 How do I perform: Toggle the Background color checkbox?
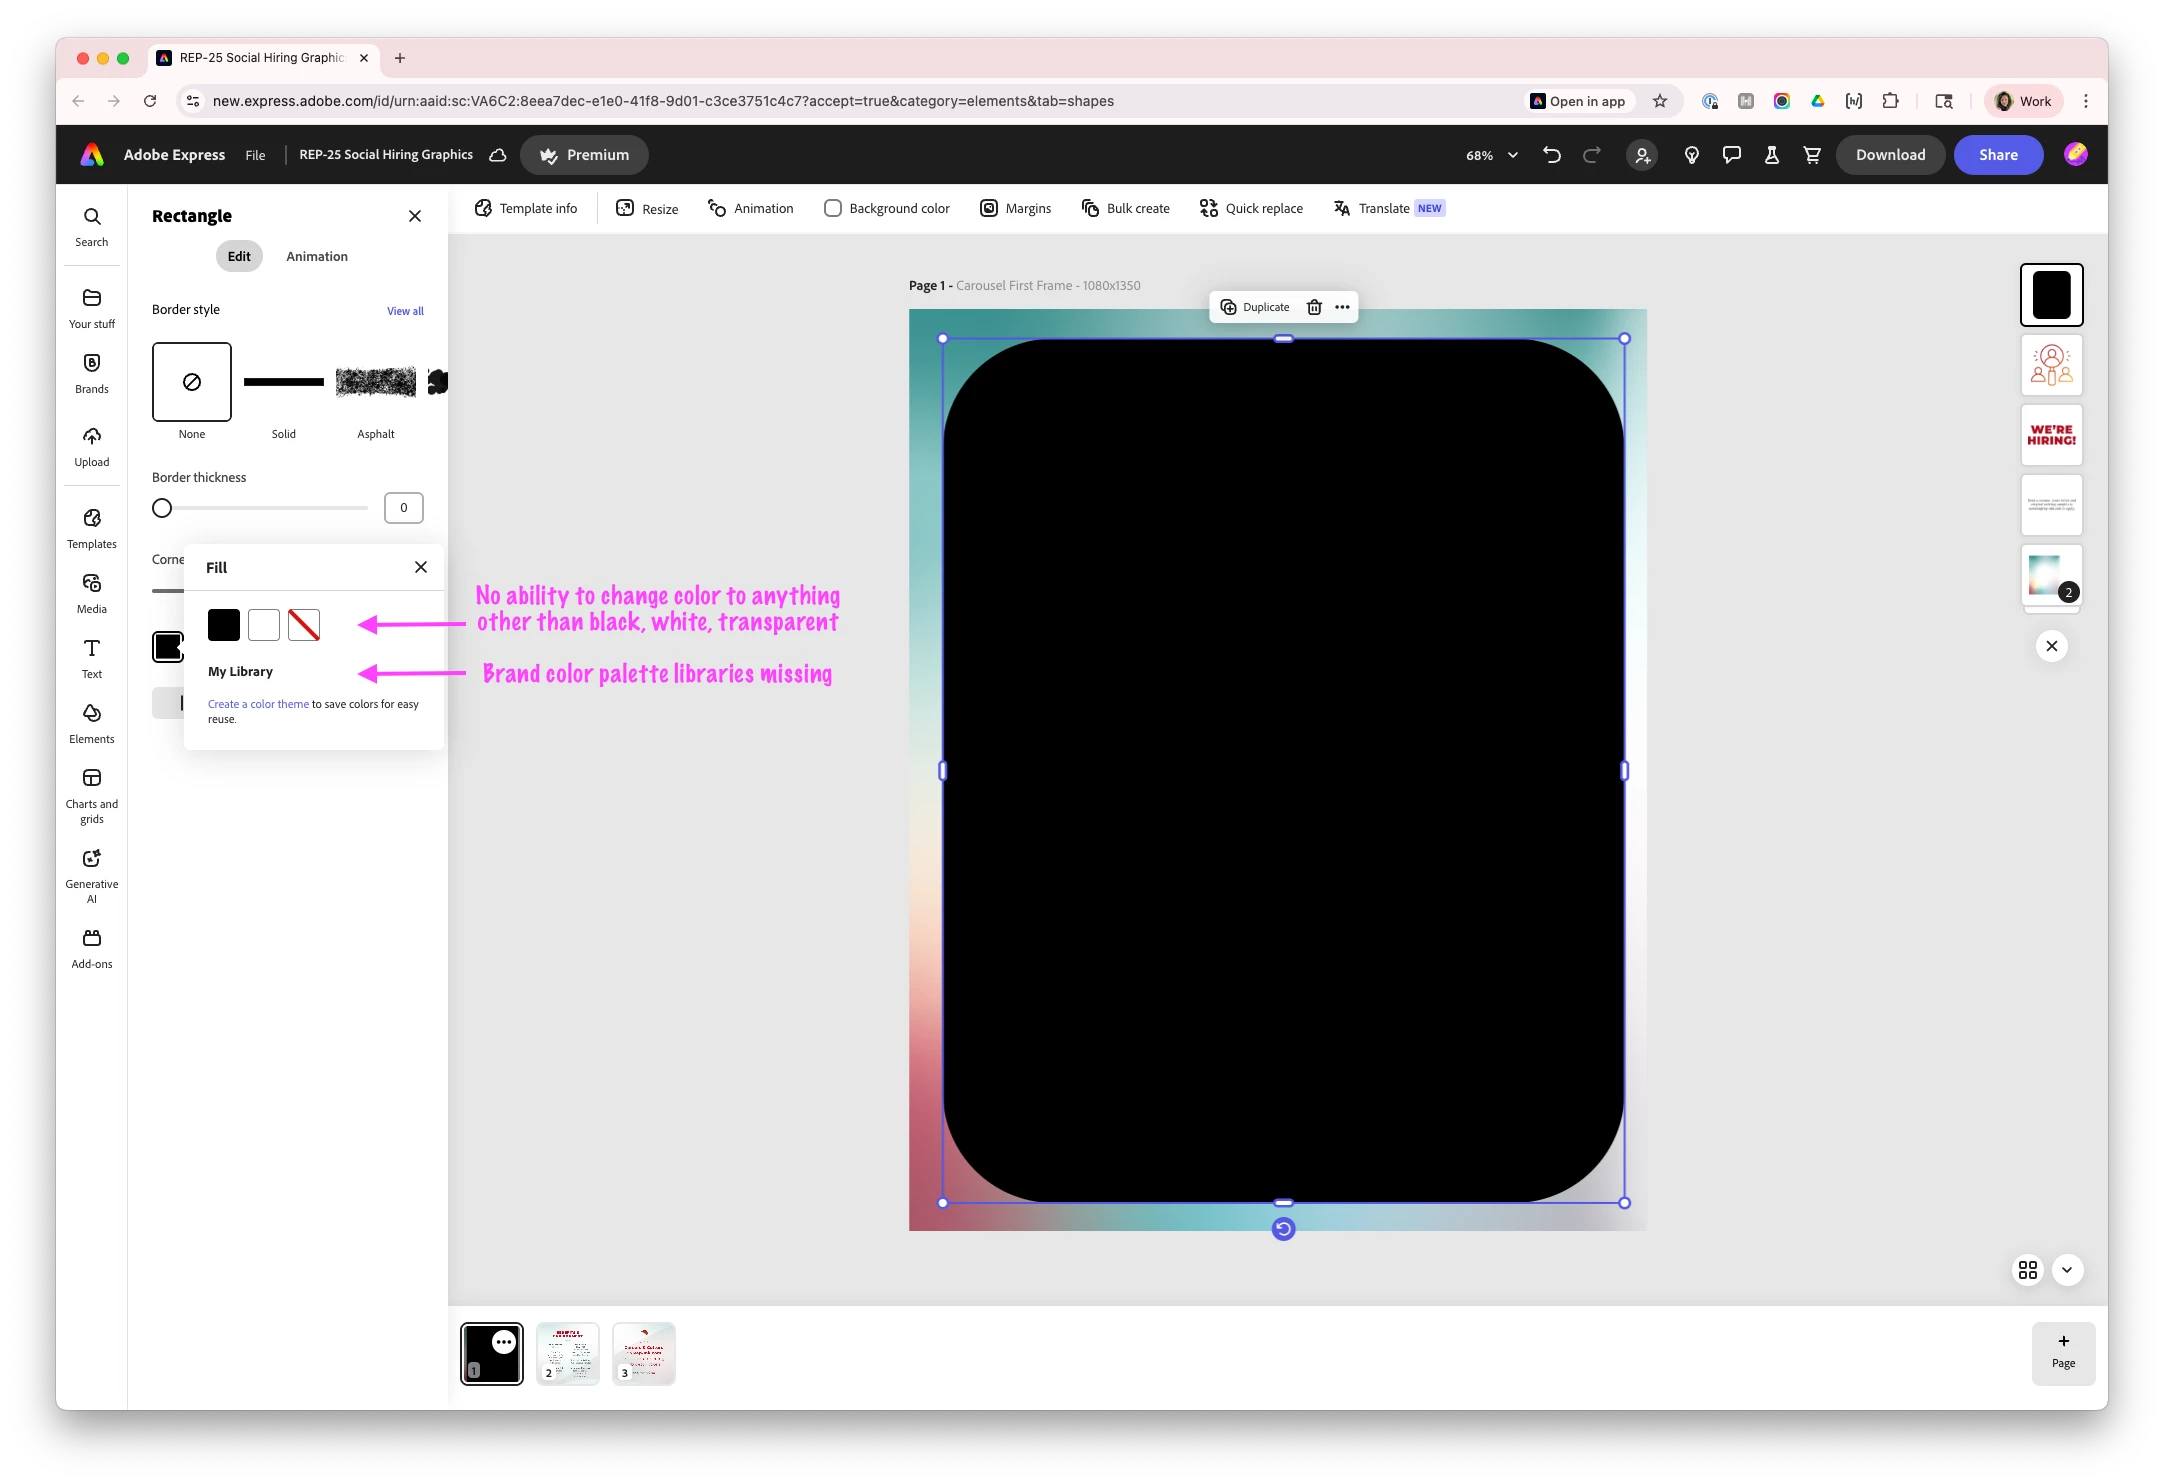(x=832, y=208)
